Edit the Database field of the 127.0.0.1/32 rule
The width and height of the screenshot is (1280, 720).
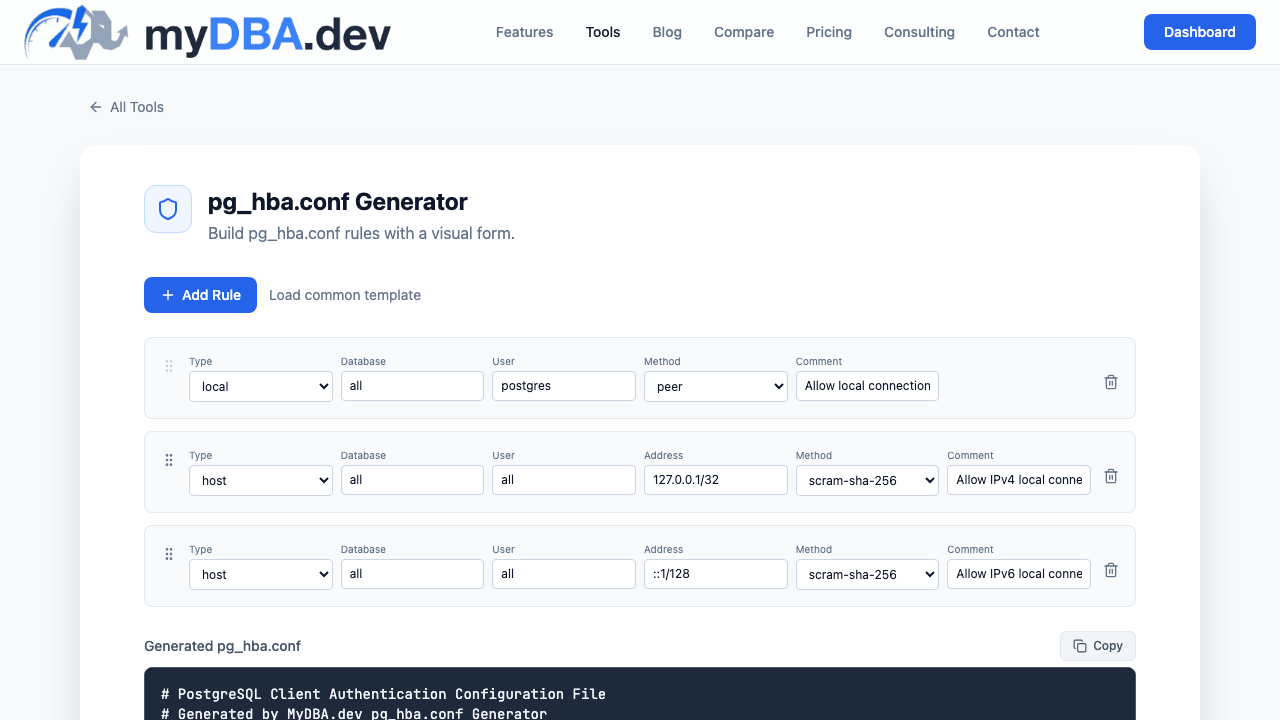pos(412,480)
